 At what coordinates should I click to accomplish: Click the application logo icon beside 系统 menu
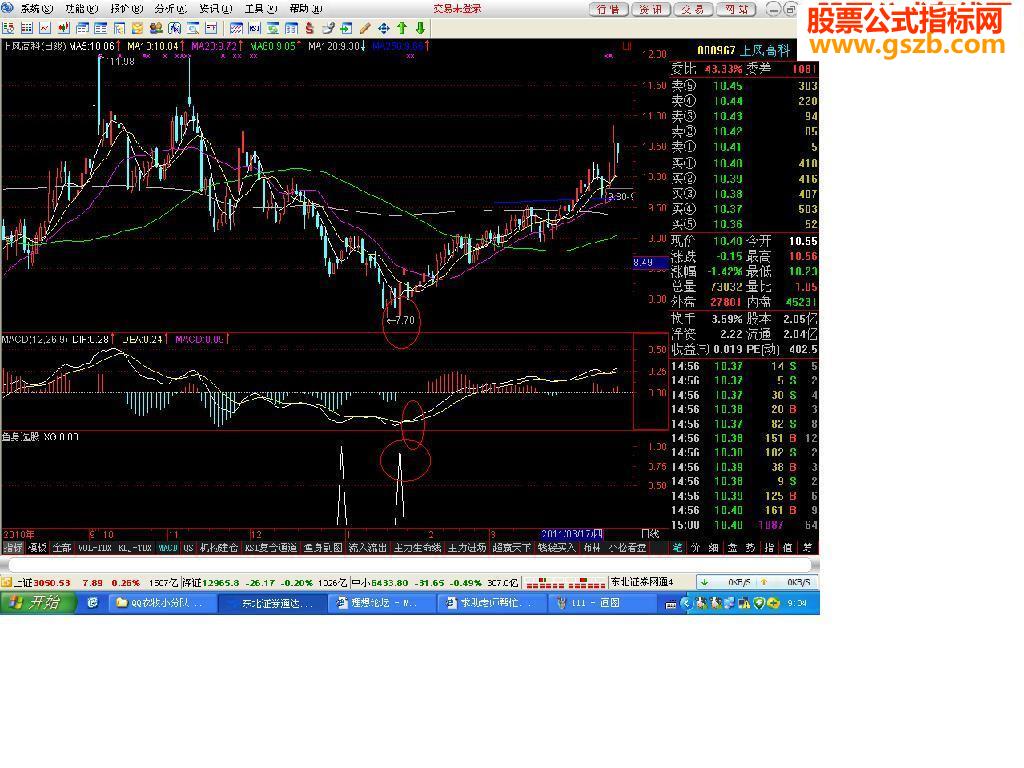coord(7,8)
